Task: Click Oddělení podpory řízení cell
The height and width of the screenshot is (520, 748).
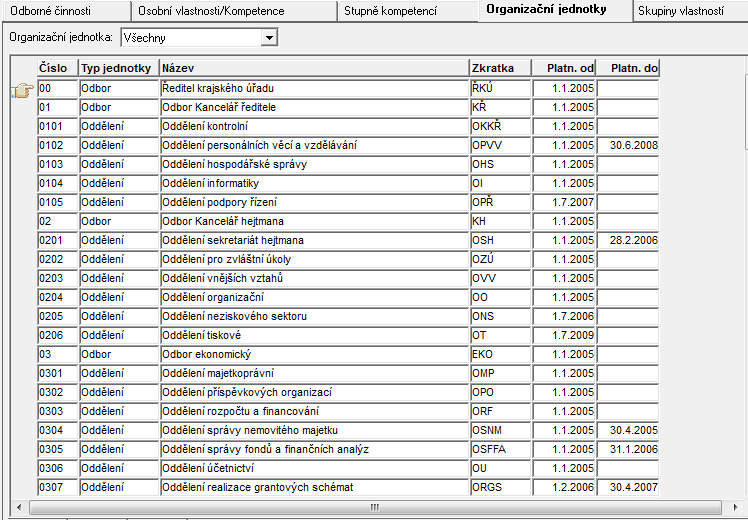Action: [315, 202]
